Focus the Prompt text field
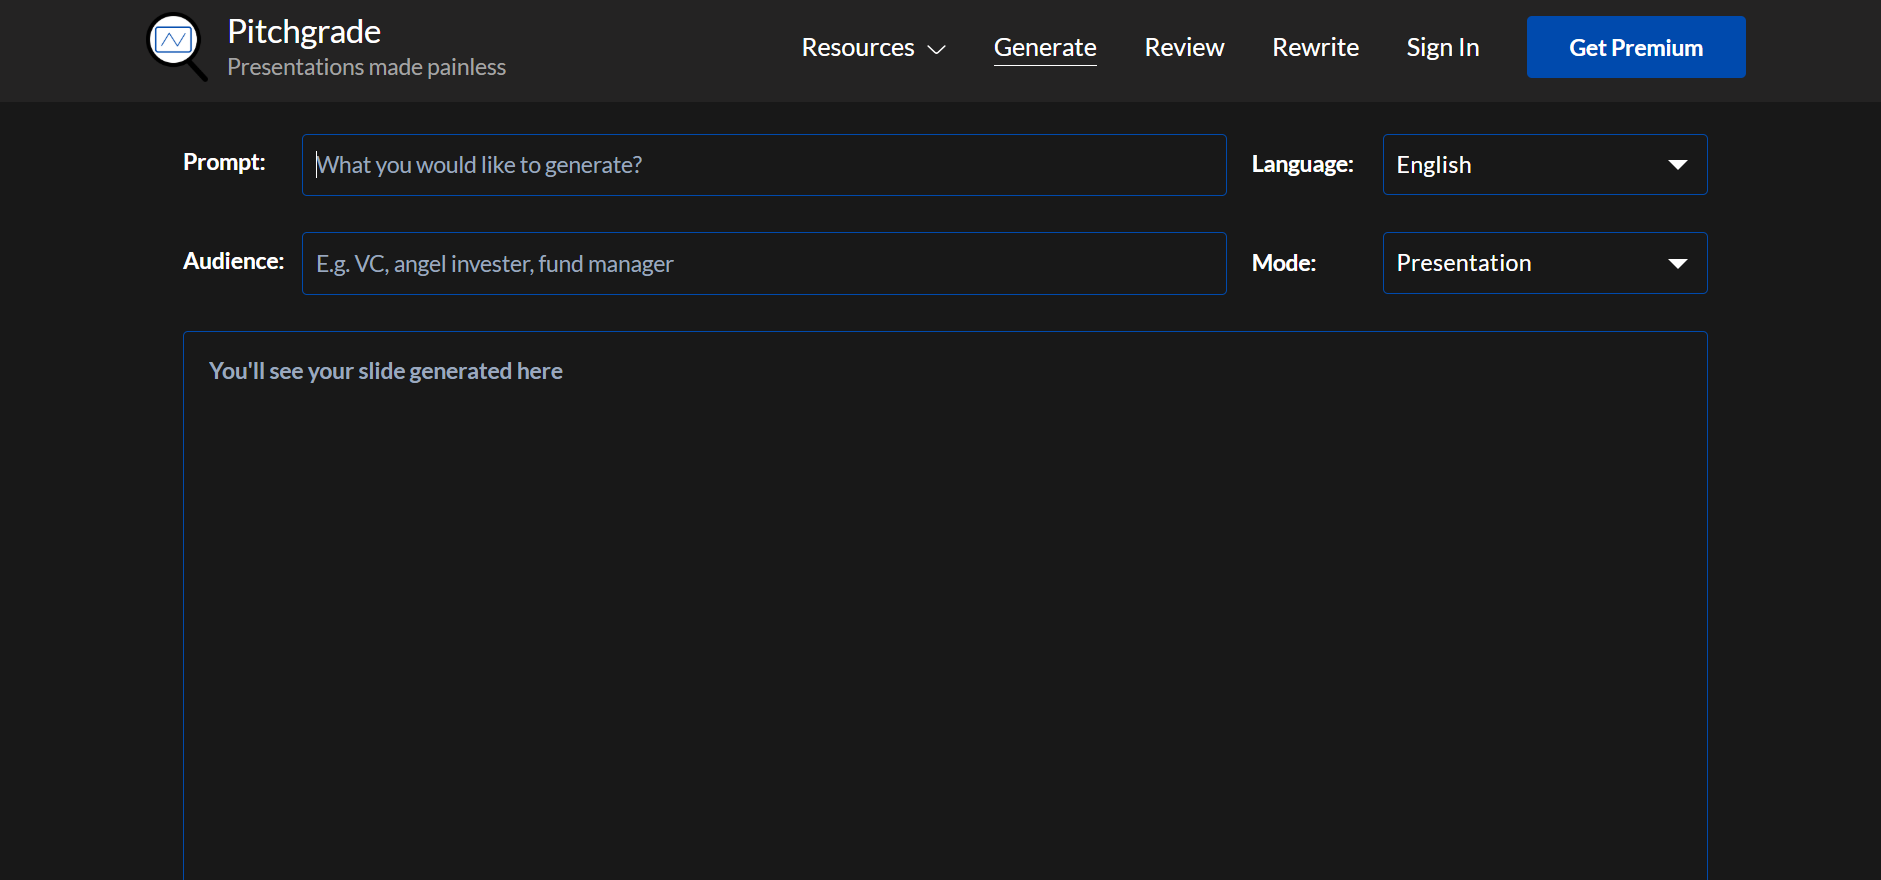Image resolution: width=1881 pixels, height=880 pixels. click(x=764, y=165)
